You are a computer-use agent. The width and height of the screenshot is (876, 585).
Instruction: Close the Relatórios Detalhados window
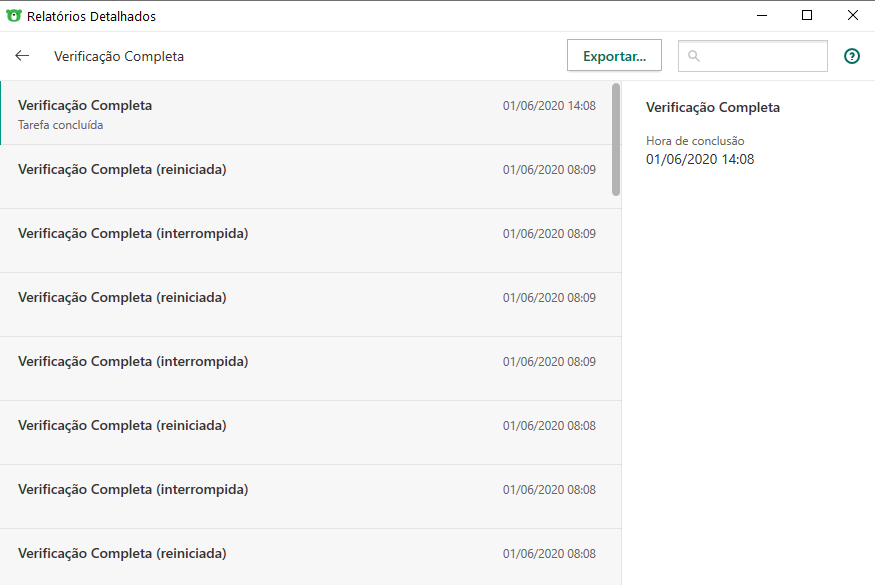tap(852, 15)
